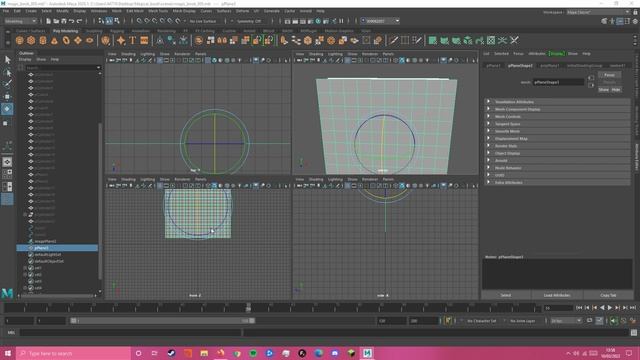The image size is (640, 360).
Task: Switch to single perspective view layout
Action: (x=7, y=162)
